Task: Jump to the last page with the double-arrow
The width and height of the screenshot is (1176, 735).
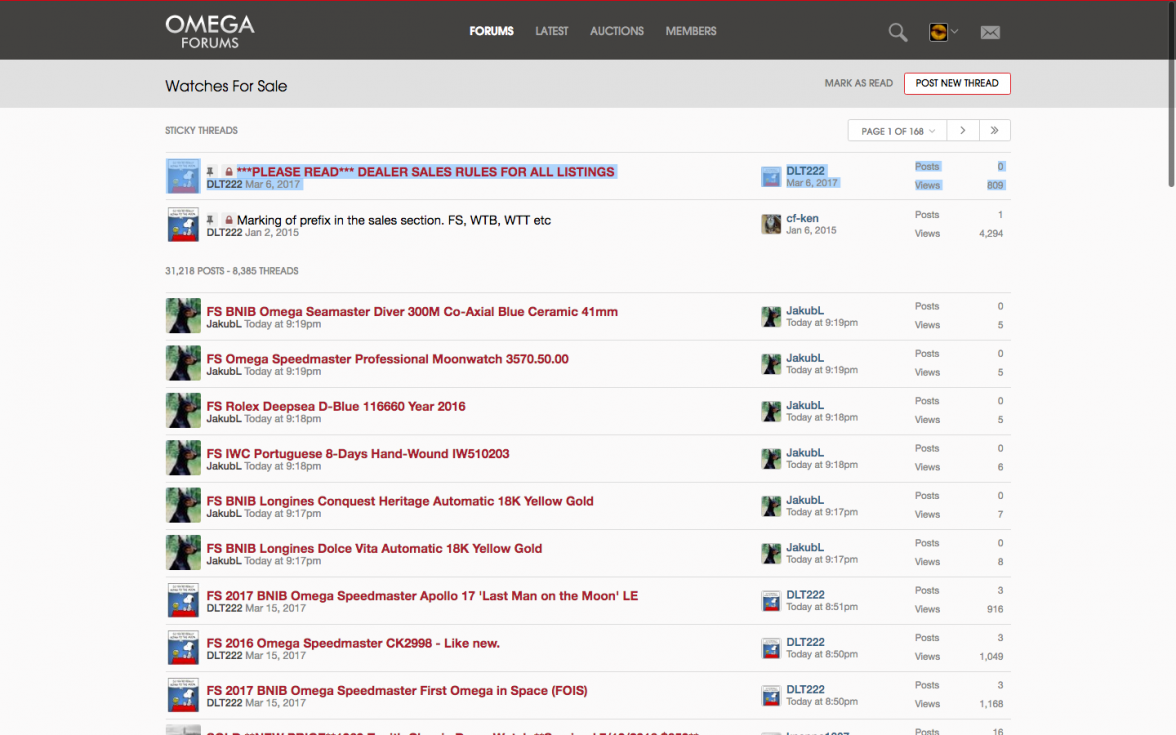Action: pyautogui.click(x=994, y=130)
